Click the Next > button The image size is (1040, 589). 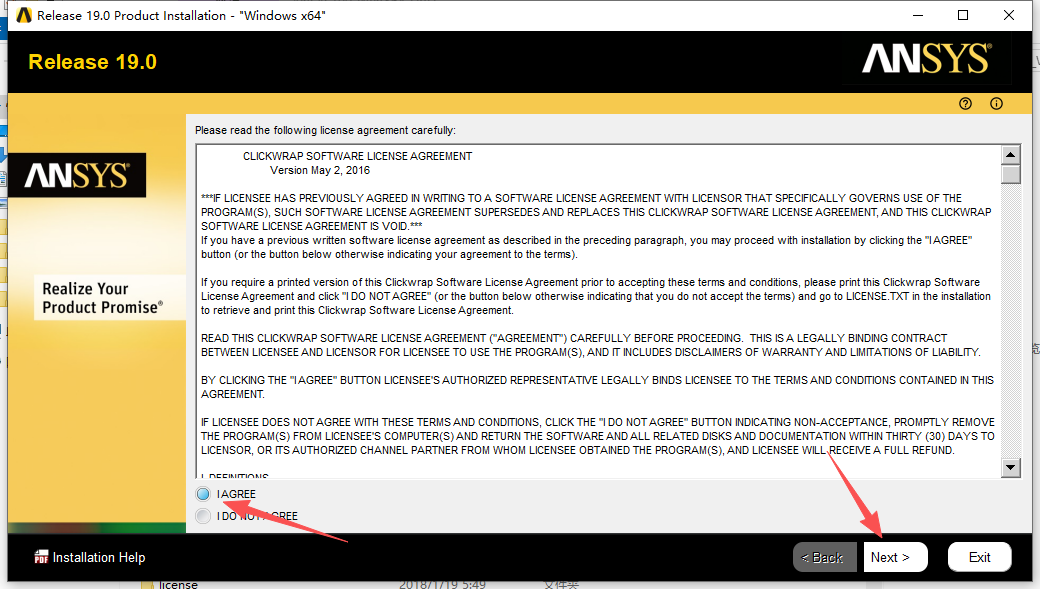pos(895,557)
